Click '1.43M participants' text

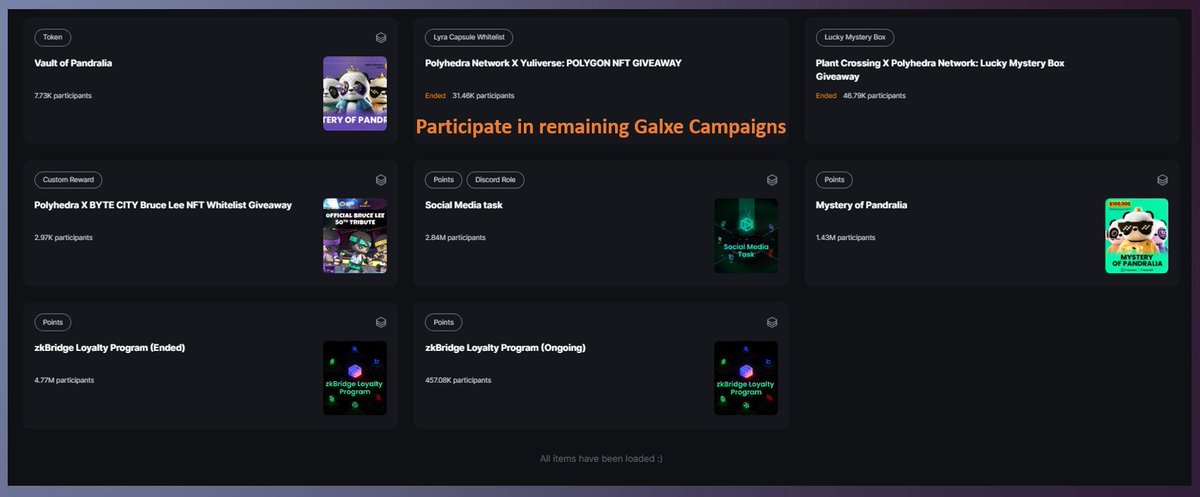tap(846, 238)
